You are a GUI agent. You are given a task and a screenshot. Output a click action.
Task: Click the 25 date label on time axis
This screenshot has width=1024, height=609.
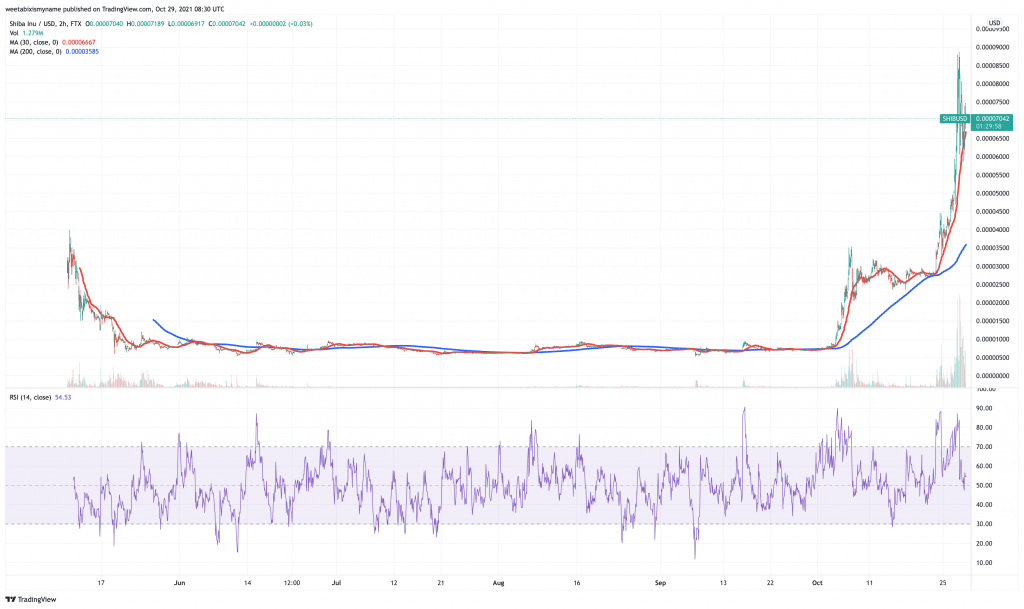tap(942, 583)
